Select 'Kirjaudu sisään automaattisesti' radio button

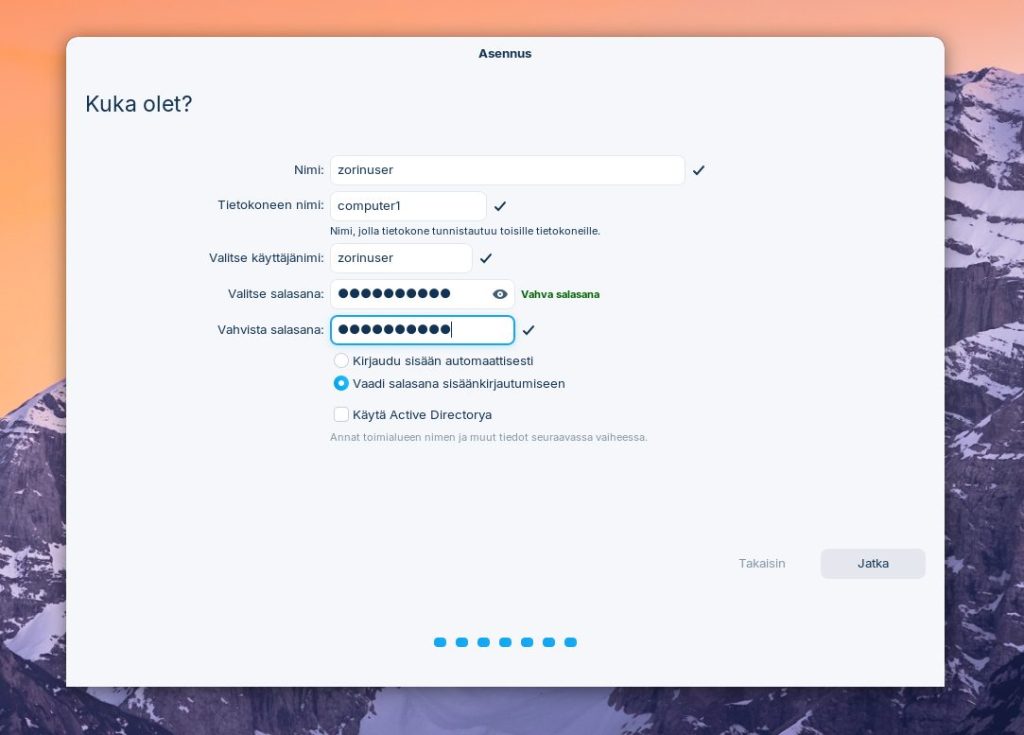point(341,361)
